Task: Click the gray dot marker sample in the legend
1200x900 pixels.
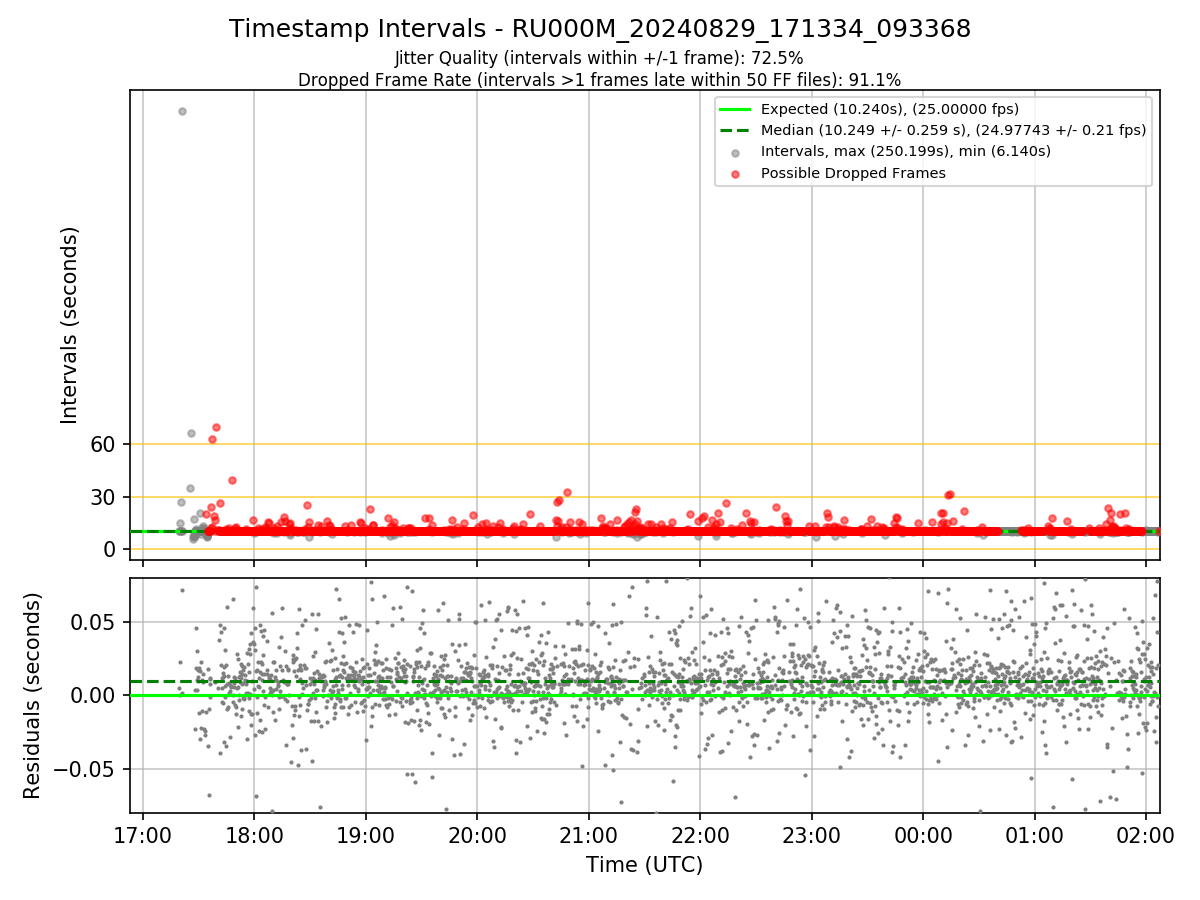Action: (735, 152)
